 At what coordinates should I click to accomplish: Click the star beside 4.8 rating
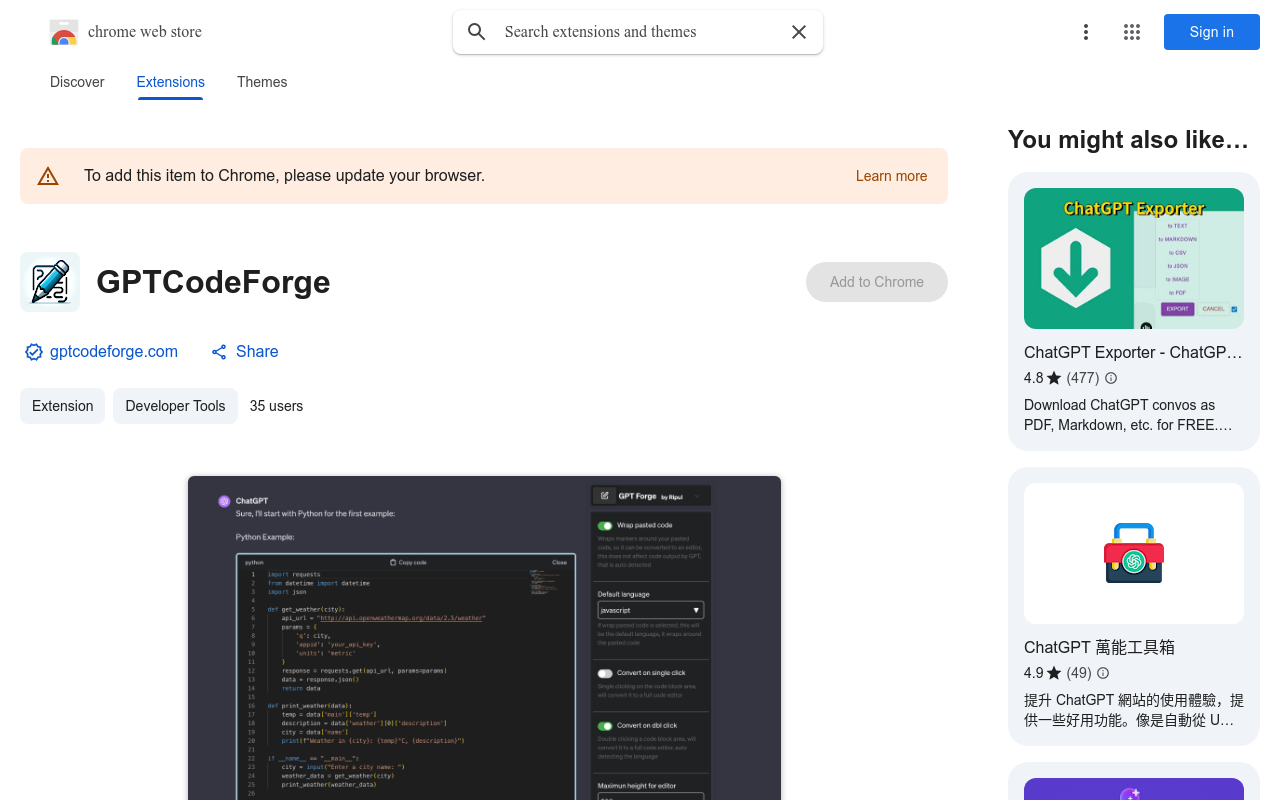(1054, 378)
